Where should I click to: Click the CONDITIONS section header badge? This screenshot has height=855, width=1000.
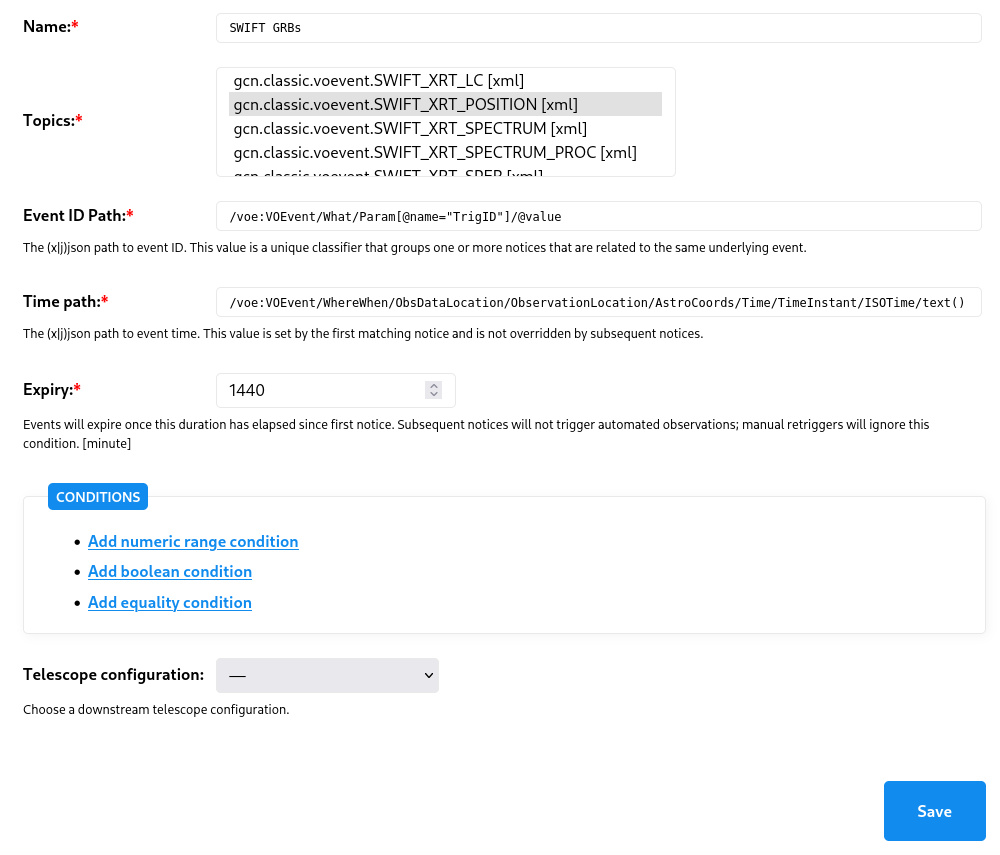98,497
